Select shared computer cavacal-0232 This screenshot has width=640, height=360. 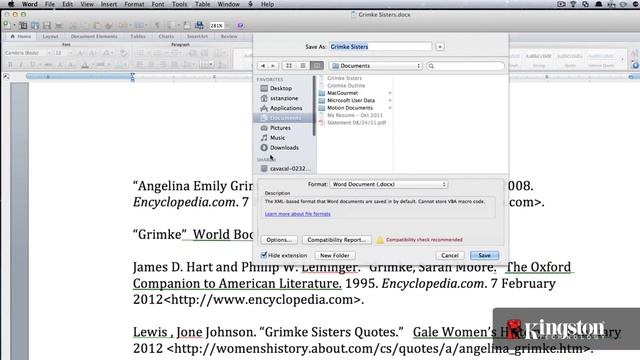click(285, 169)
